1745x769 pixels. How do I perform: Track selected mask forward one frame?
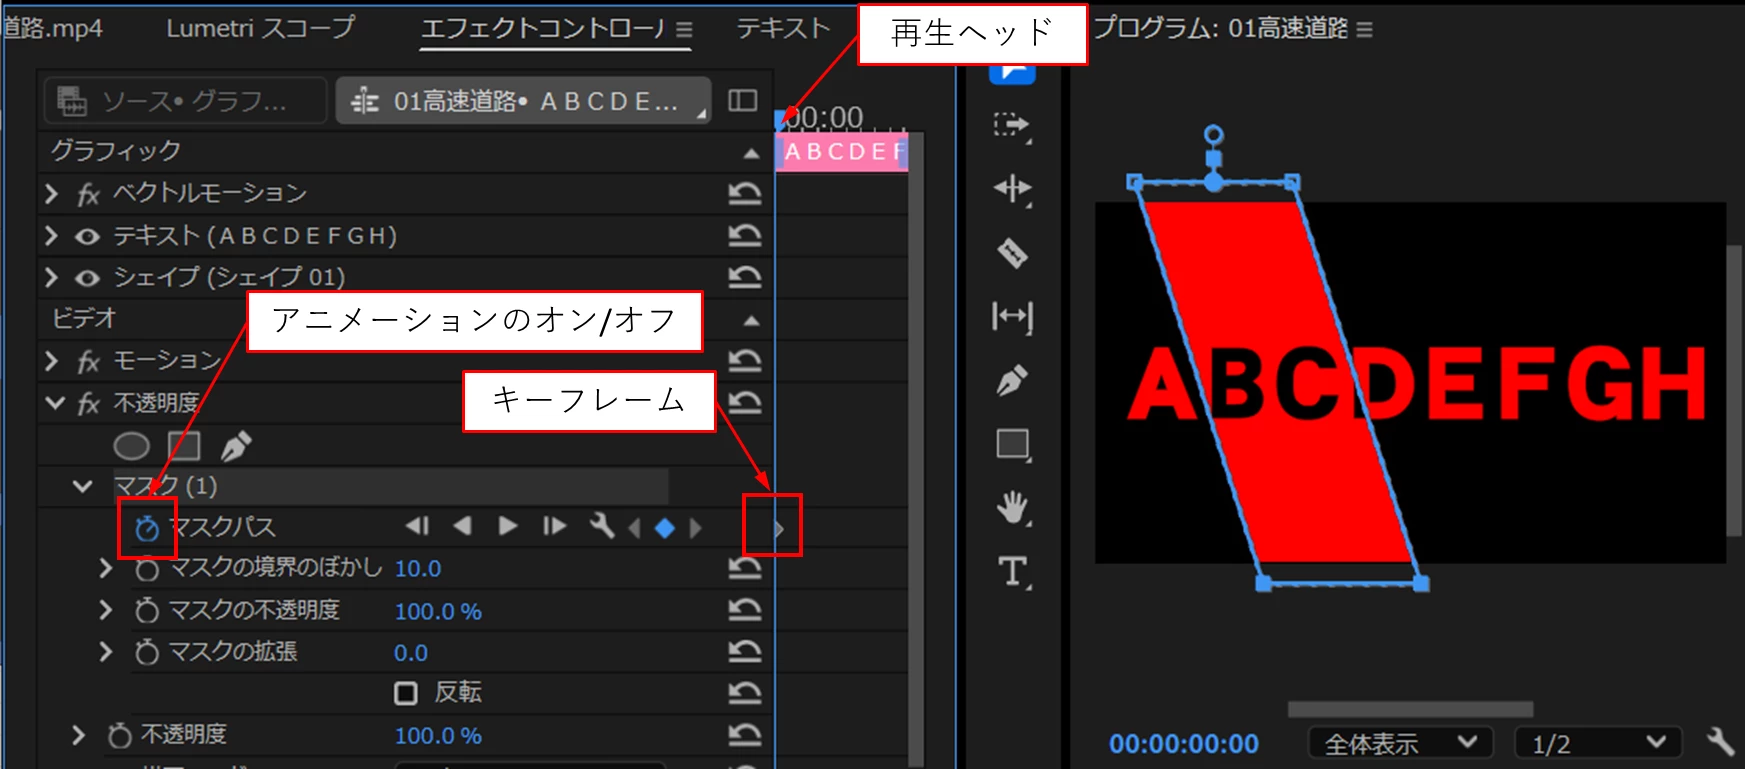pos(554,526)
